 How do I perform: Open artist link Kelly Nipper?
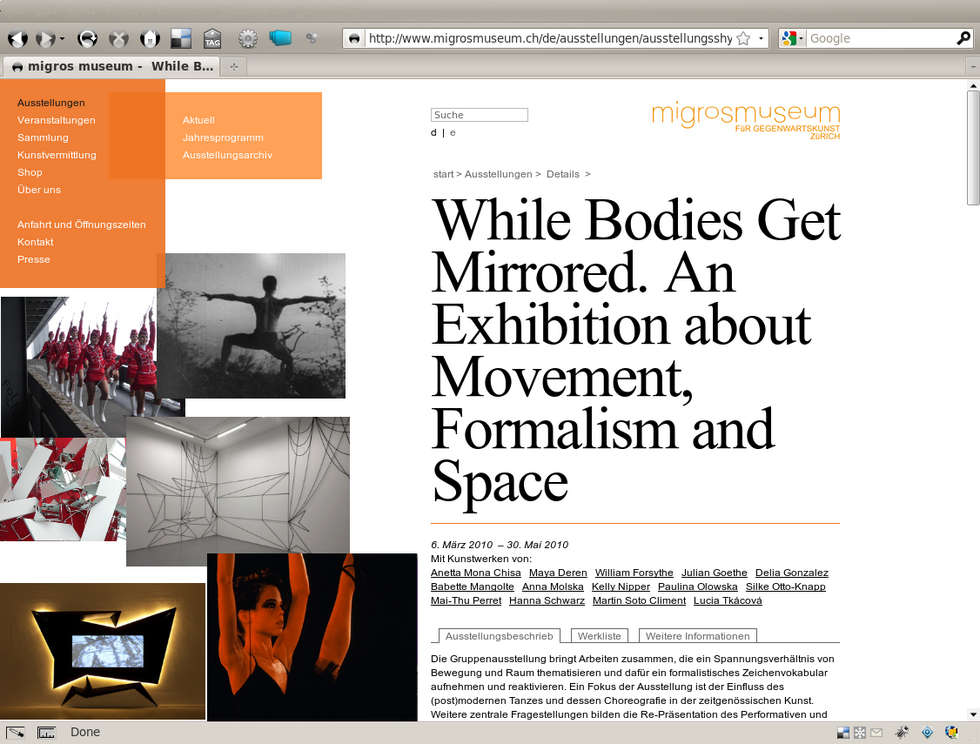[x=621, y=586]
